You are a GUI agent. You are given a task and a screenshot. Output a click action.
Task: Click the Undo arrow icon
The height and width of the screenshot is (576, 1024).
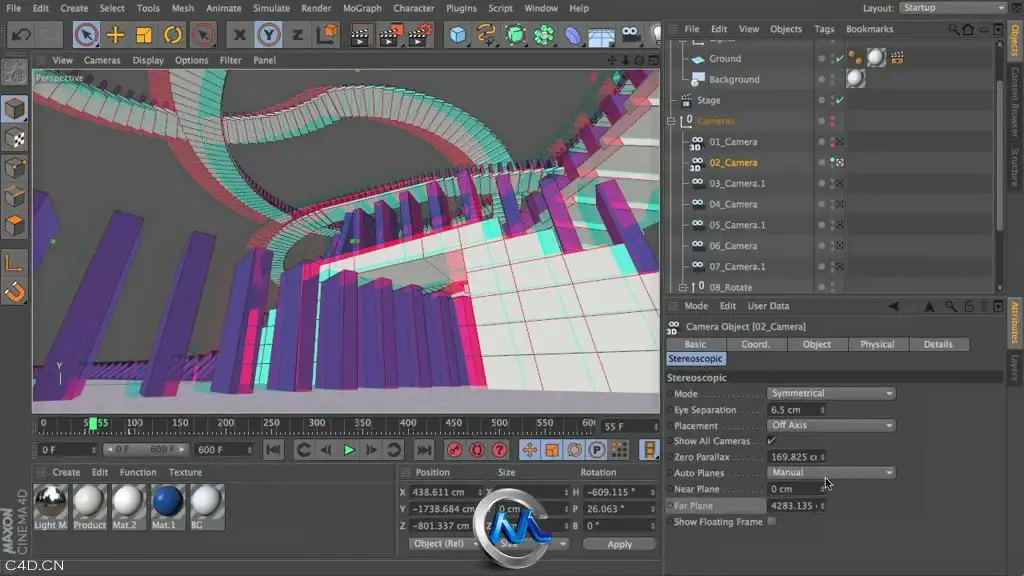click(20, 35)
